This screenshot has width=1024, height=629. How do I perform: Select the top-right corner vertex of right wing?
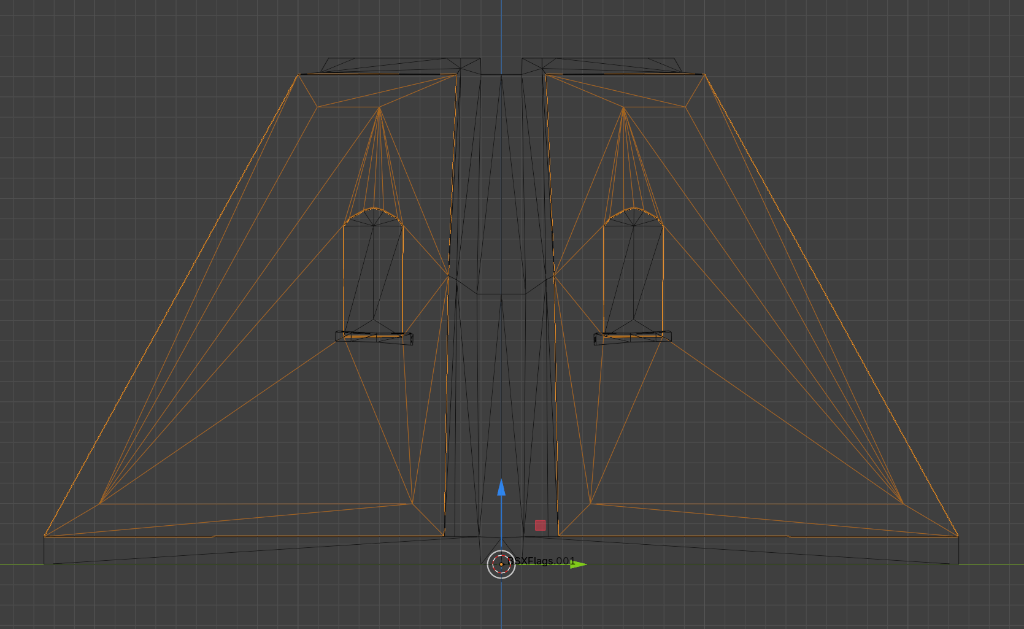[x=704, y=74]
